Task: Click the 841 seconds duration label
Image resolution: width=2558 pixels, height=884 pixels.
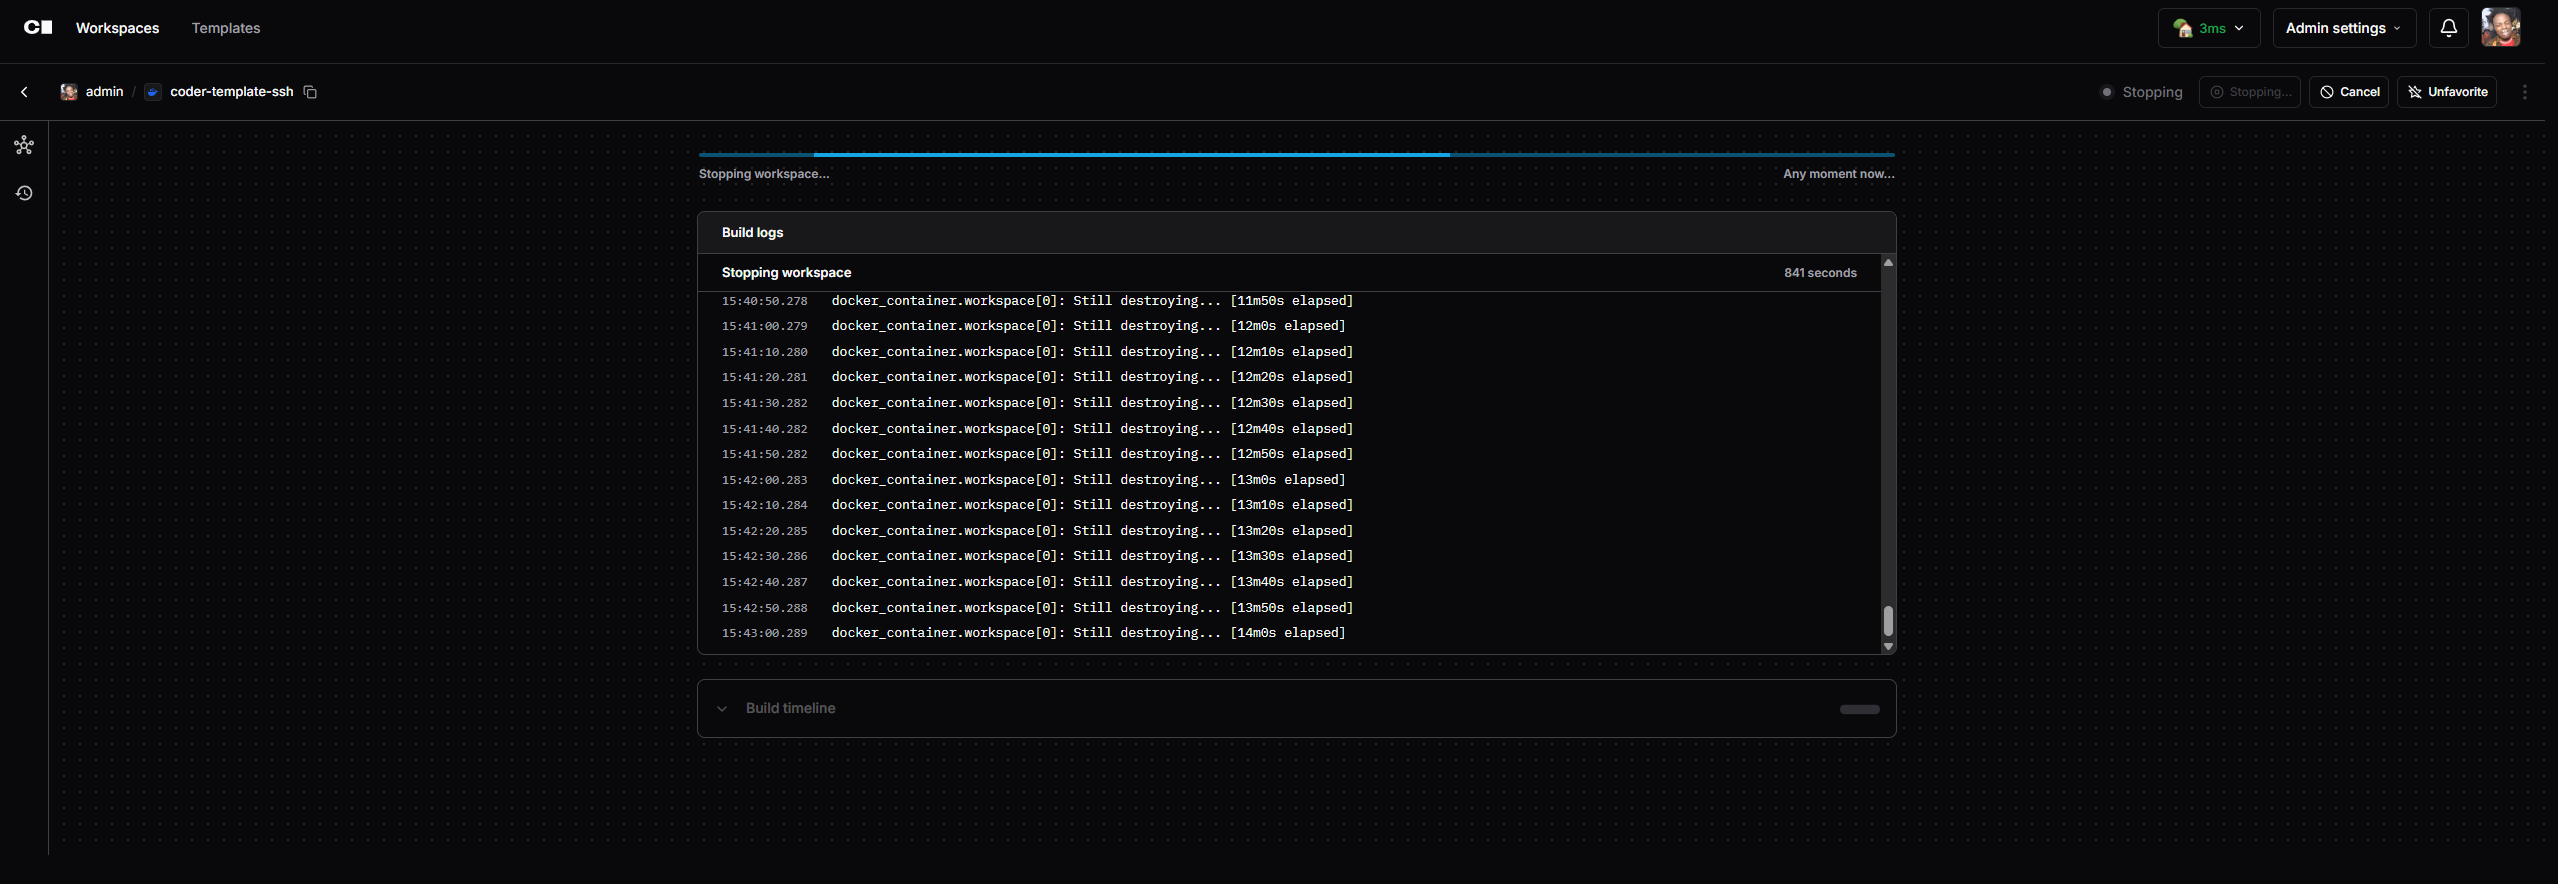Action: [1820, 273]
